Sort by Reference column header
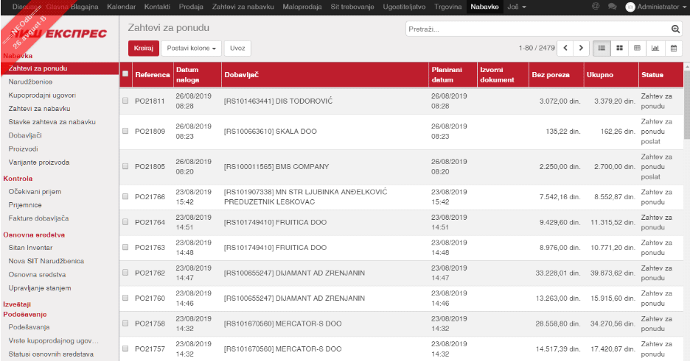690x361 pixels. [x=152, y=74]
